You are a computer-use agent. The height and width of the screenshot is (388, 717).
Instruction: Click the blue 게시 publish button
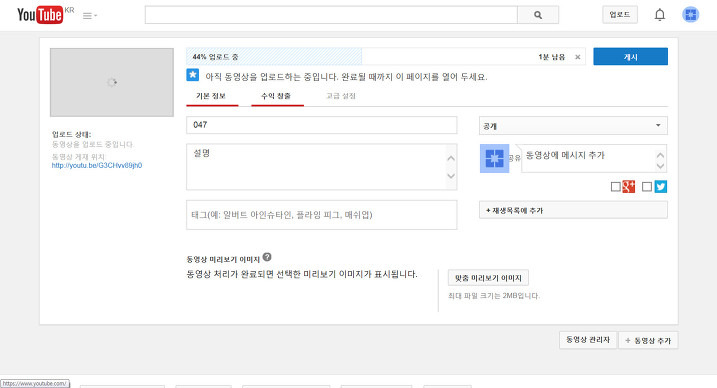(x=631, y=57)
